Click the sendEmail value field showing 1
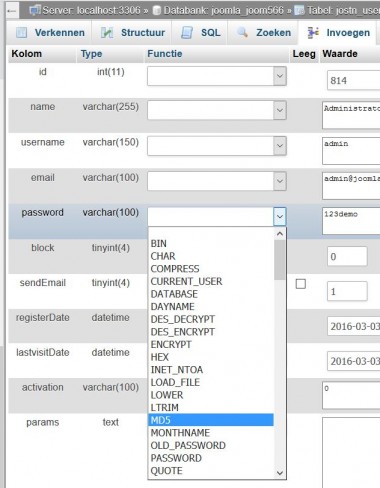The height and width of the screenshot is (488, 380). (x=347, y=291)
